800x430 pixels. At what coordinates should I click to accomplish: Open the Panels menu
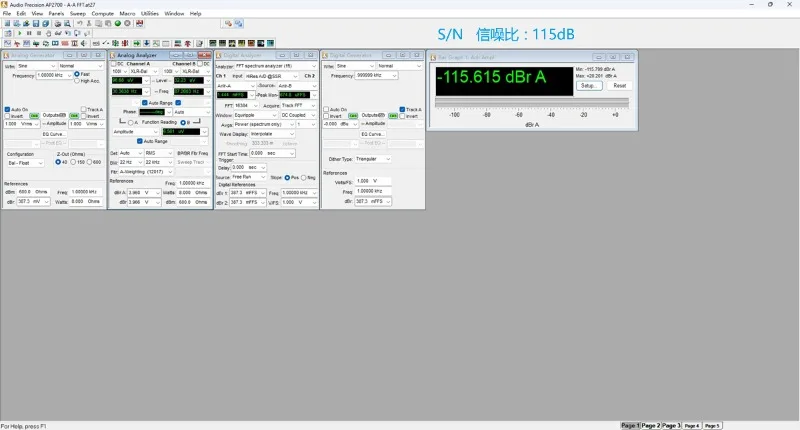click(56, 14)
